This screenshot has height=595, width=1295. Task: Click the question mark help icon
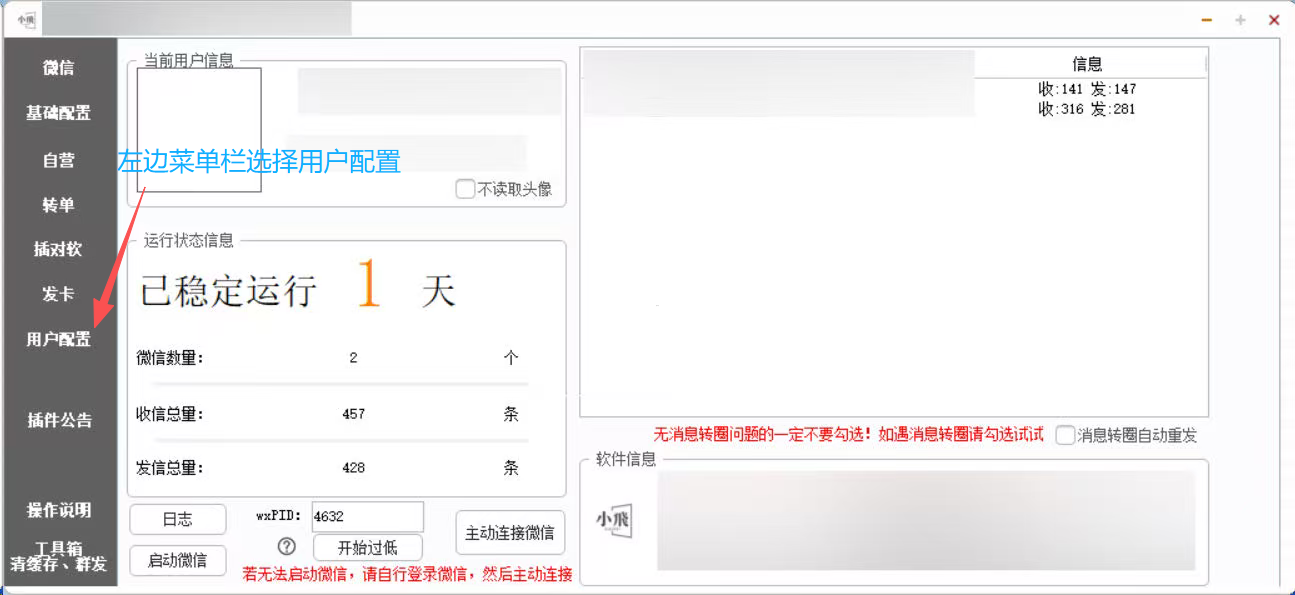[287, 546]
